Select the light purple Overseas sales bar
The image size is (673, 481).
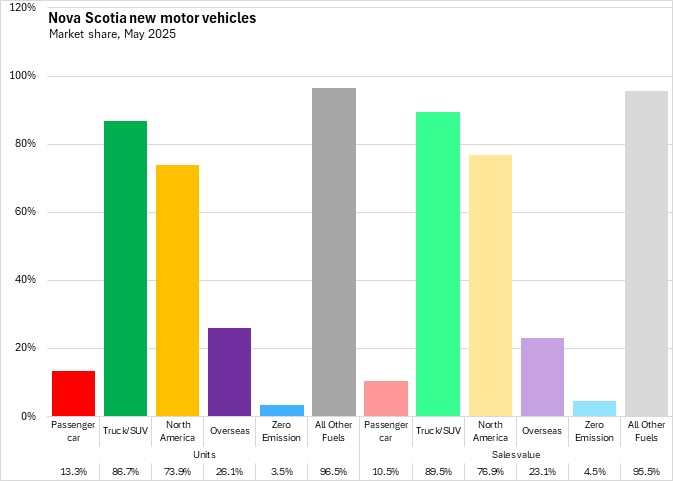(x=542, y=376)
